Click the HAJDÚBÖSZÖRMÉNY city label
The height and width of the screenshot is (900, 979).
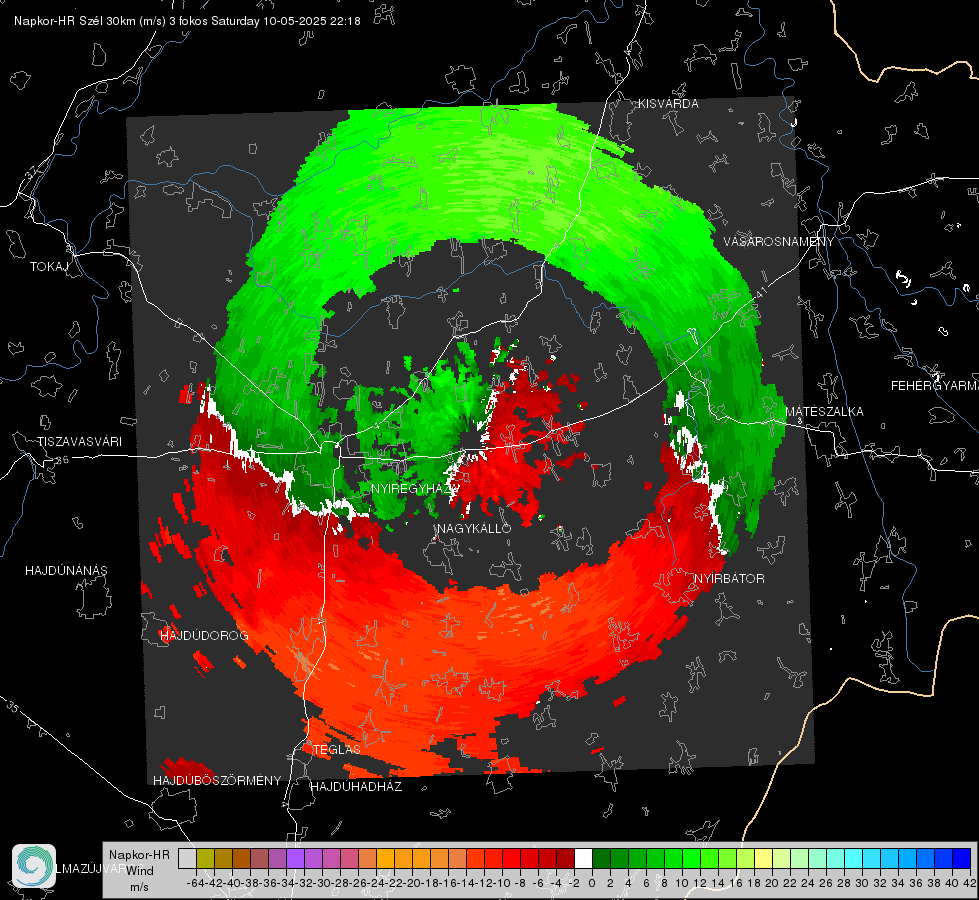tap(217, 780)
